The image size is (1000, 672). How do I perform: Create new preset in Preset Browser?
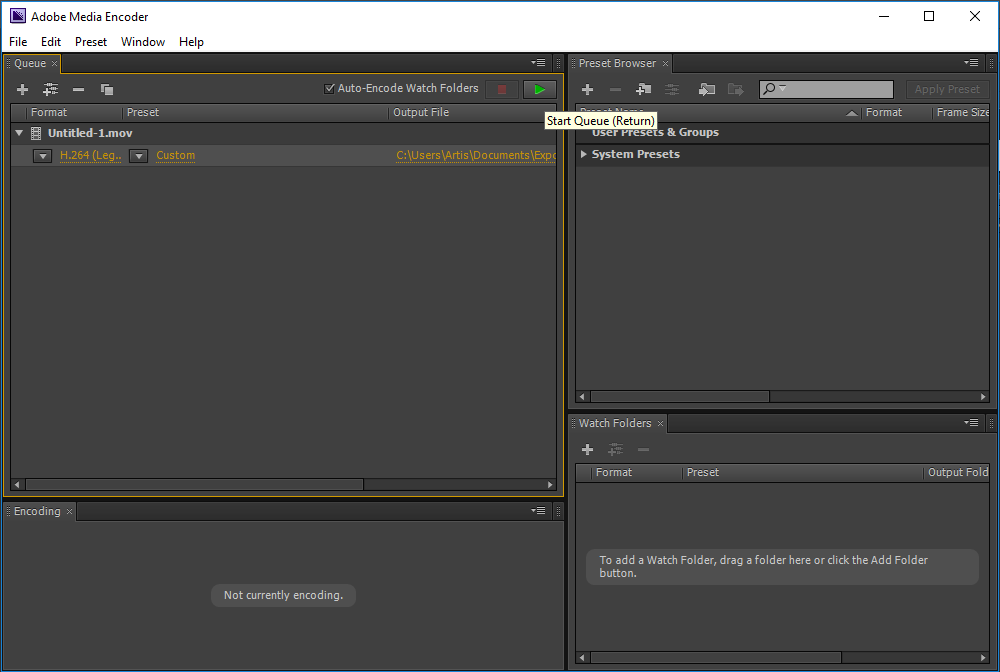point(587,89)
